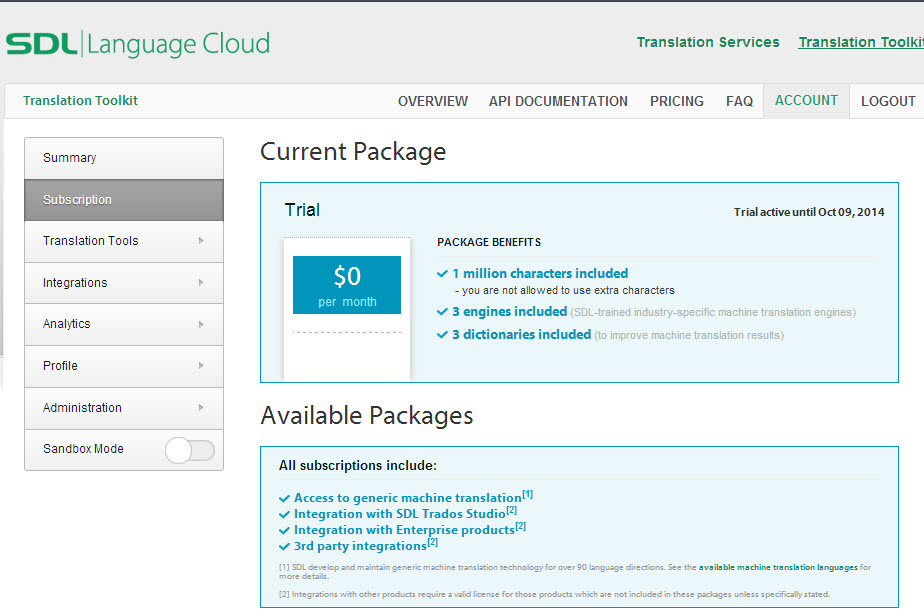This screenshot has width=924, height=612.
Task: Click "Access to generic machine translation" item
Action: pos(408,498)
